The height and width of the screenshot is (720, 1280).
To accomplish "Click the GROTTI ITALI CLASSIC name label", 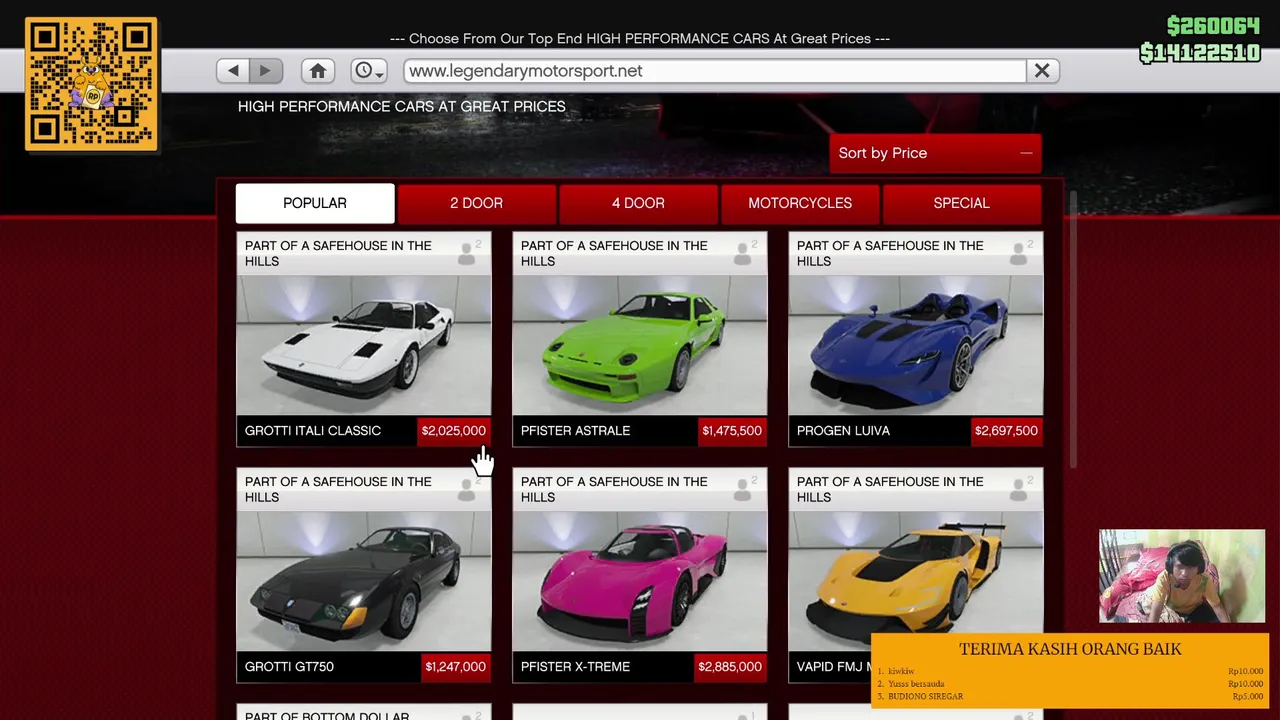I will [313, 431].
